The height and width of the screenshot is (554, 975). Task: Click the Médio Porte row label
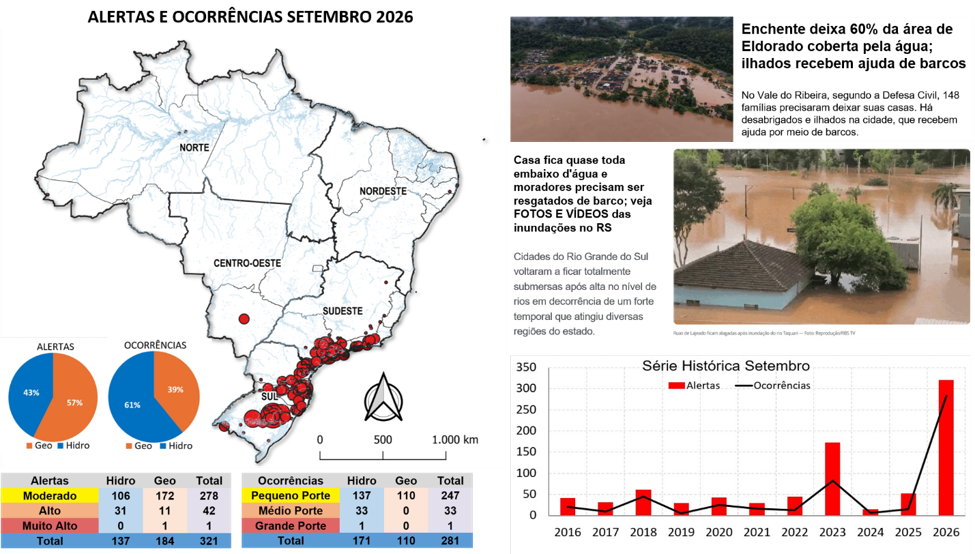point(290,510)
